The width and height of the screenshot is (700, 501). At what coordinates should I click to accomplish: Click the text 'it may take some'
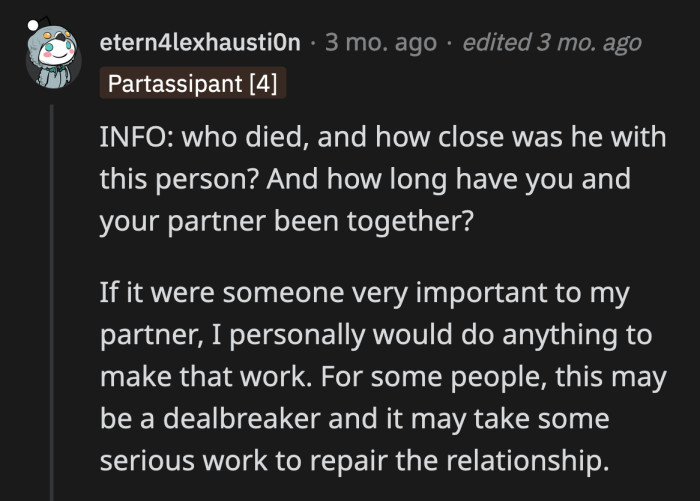(x=498, y=419)
